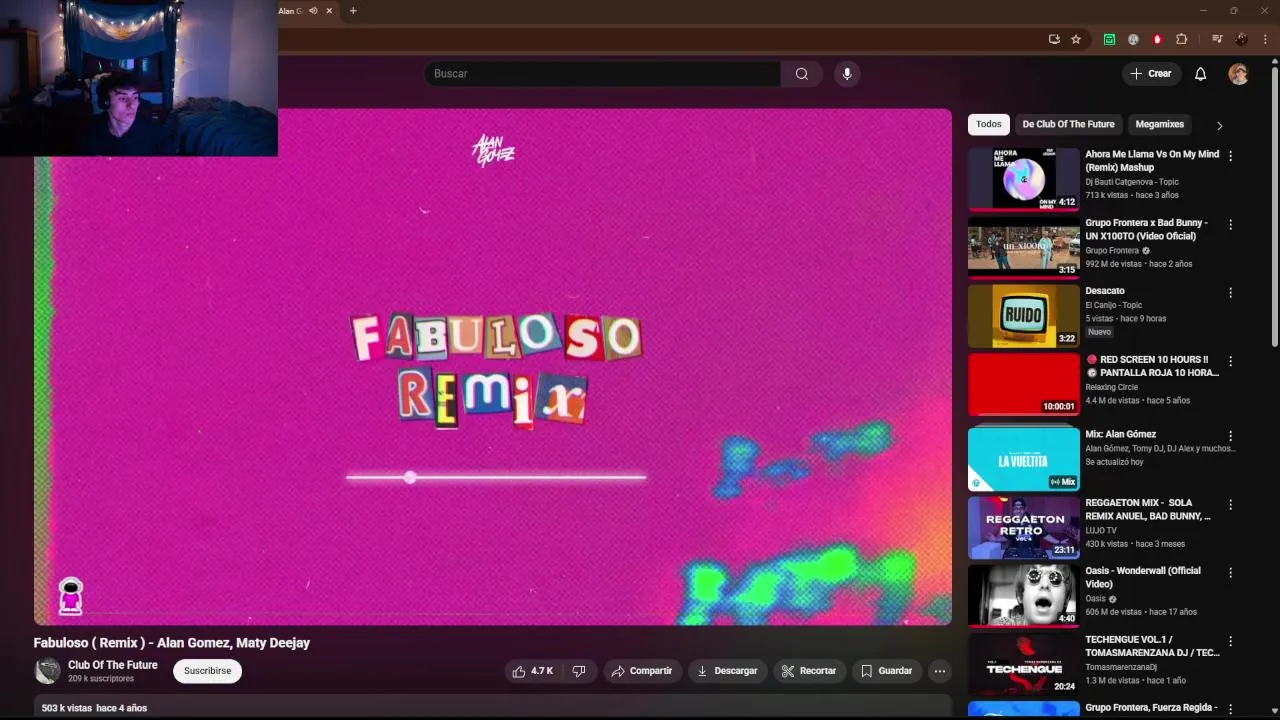Click the video player area
The width and height of the screenshot is (1280, 720).
[x=493, y=367]
